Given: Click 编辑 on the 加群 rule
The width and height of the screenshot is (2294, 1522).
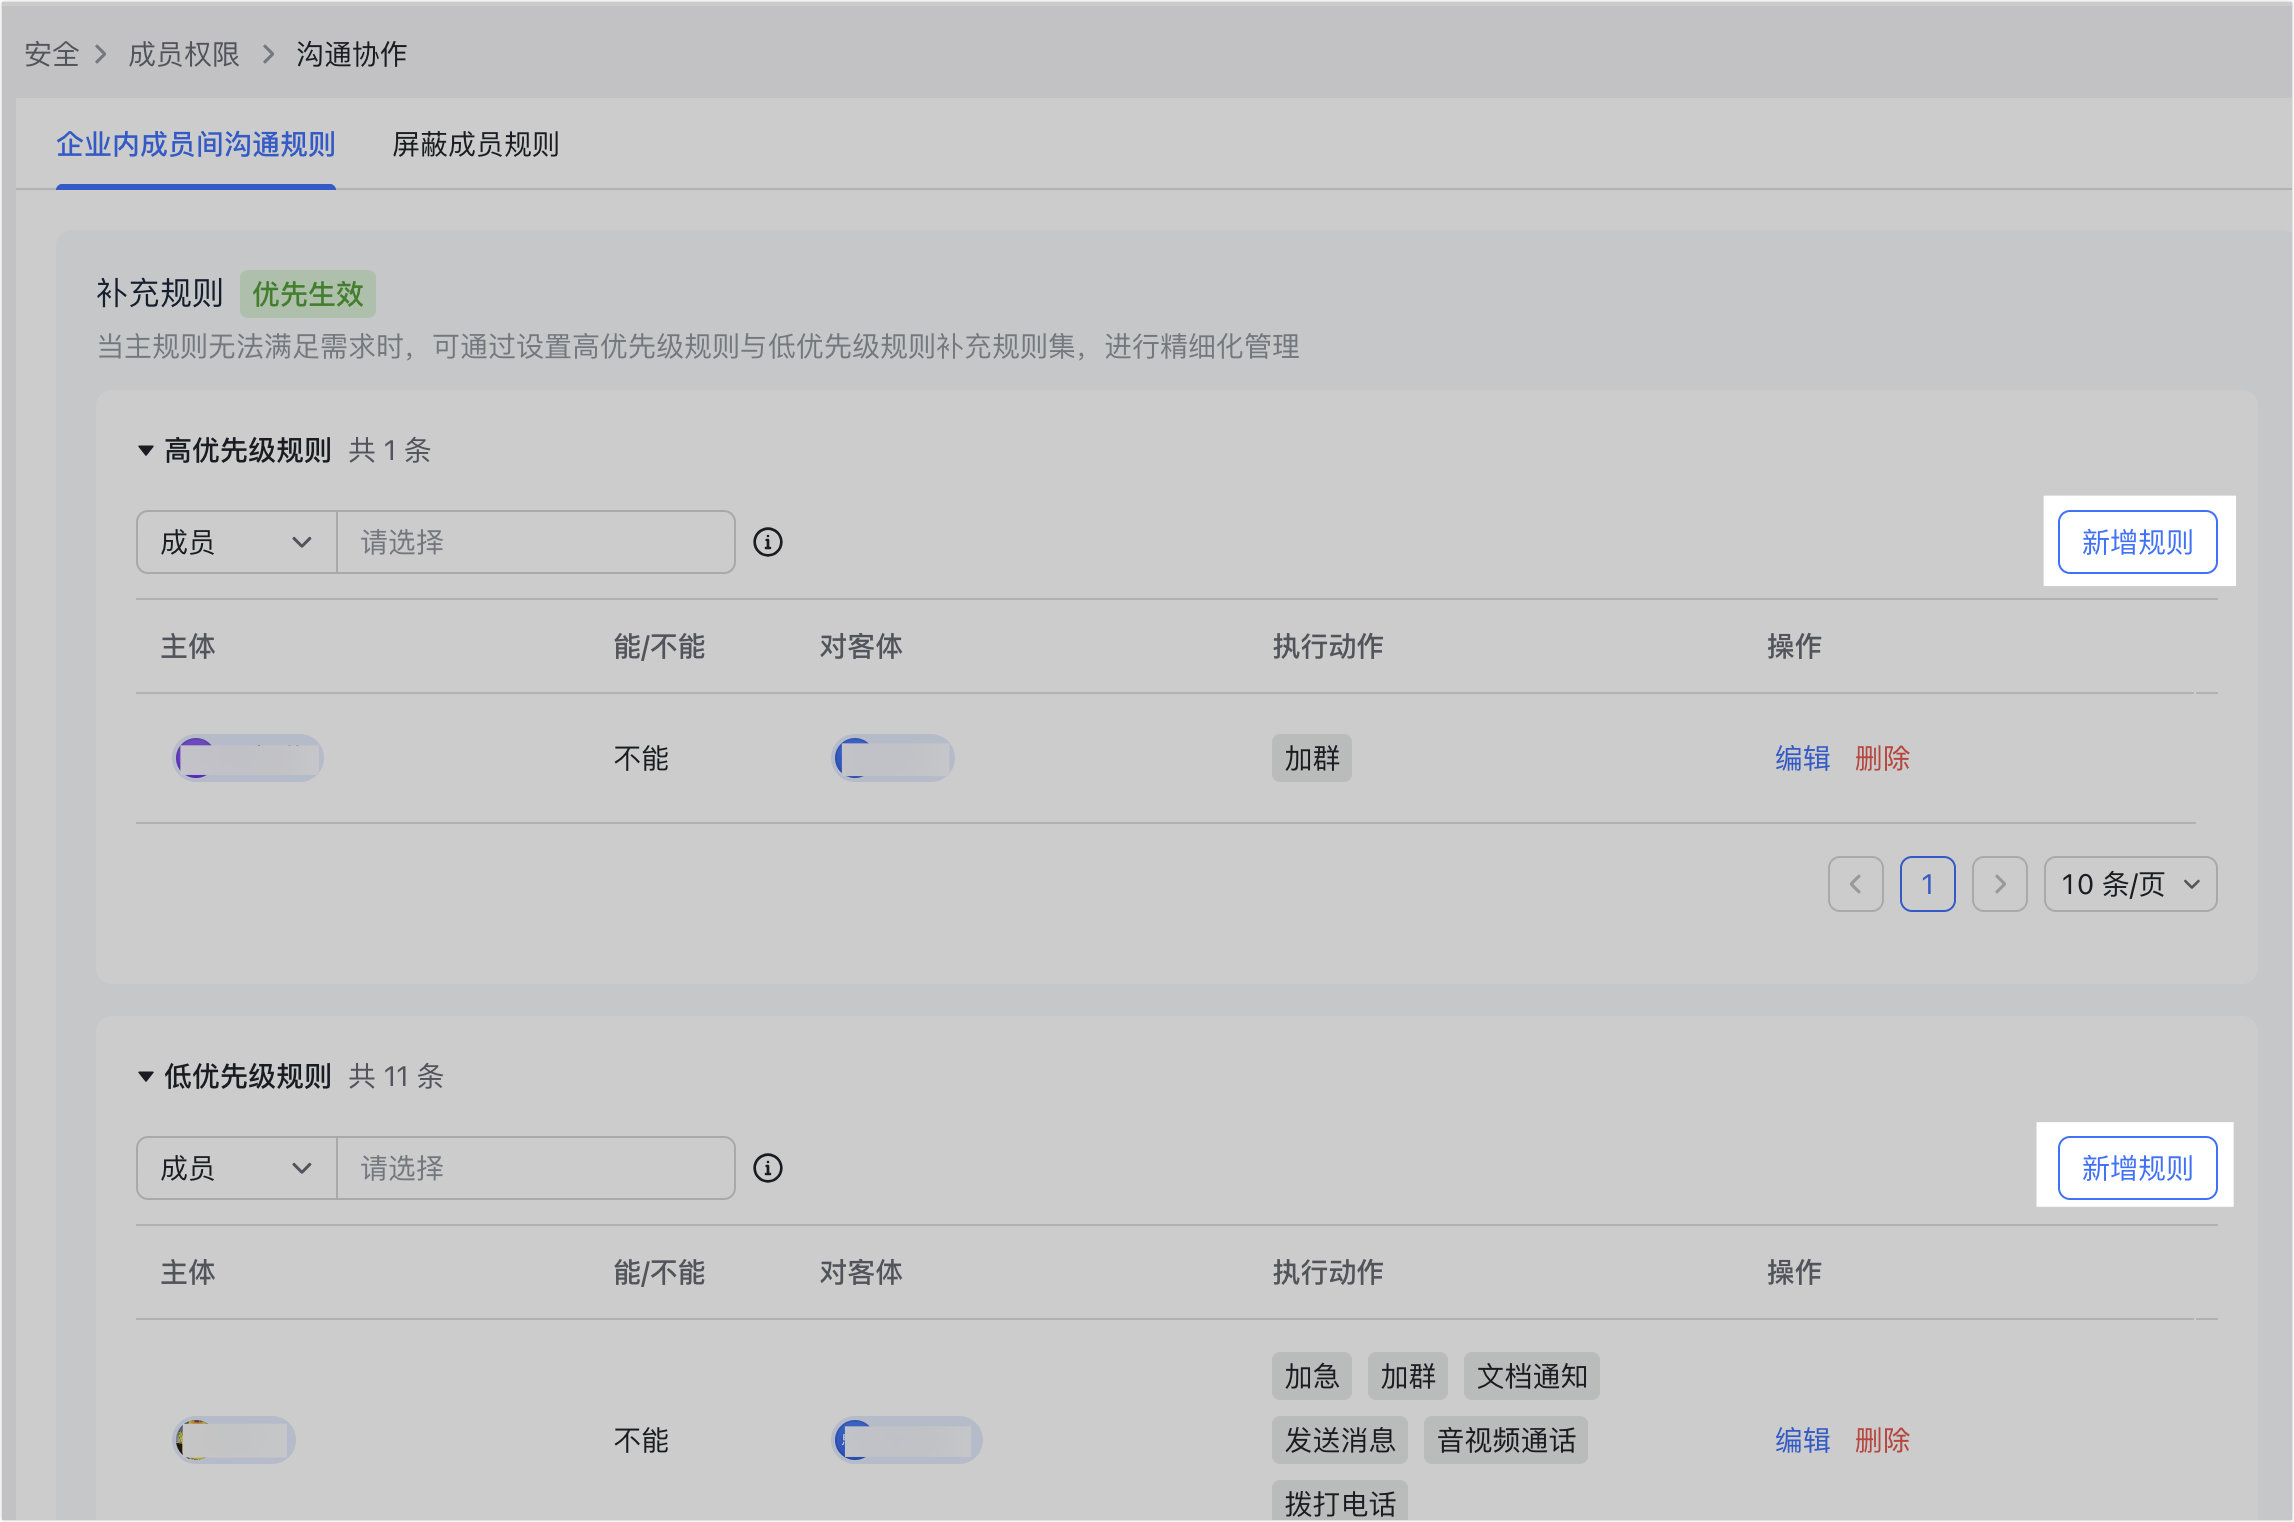Looking at the screenshot, I should point(1802,758).
